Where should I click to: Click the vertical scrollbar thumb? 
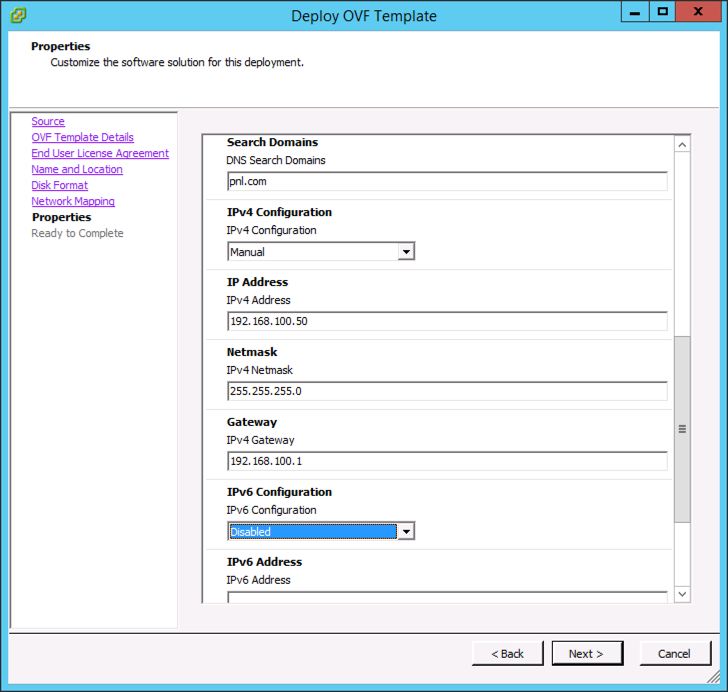(x=682, y=429)
